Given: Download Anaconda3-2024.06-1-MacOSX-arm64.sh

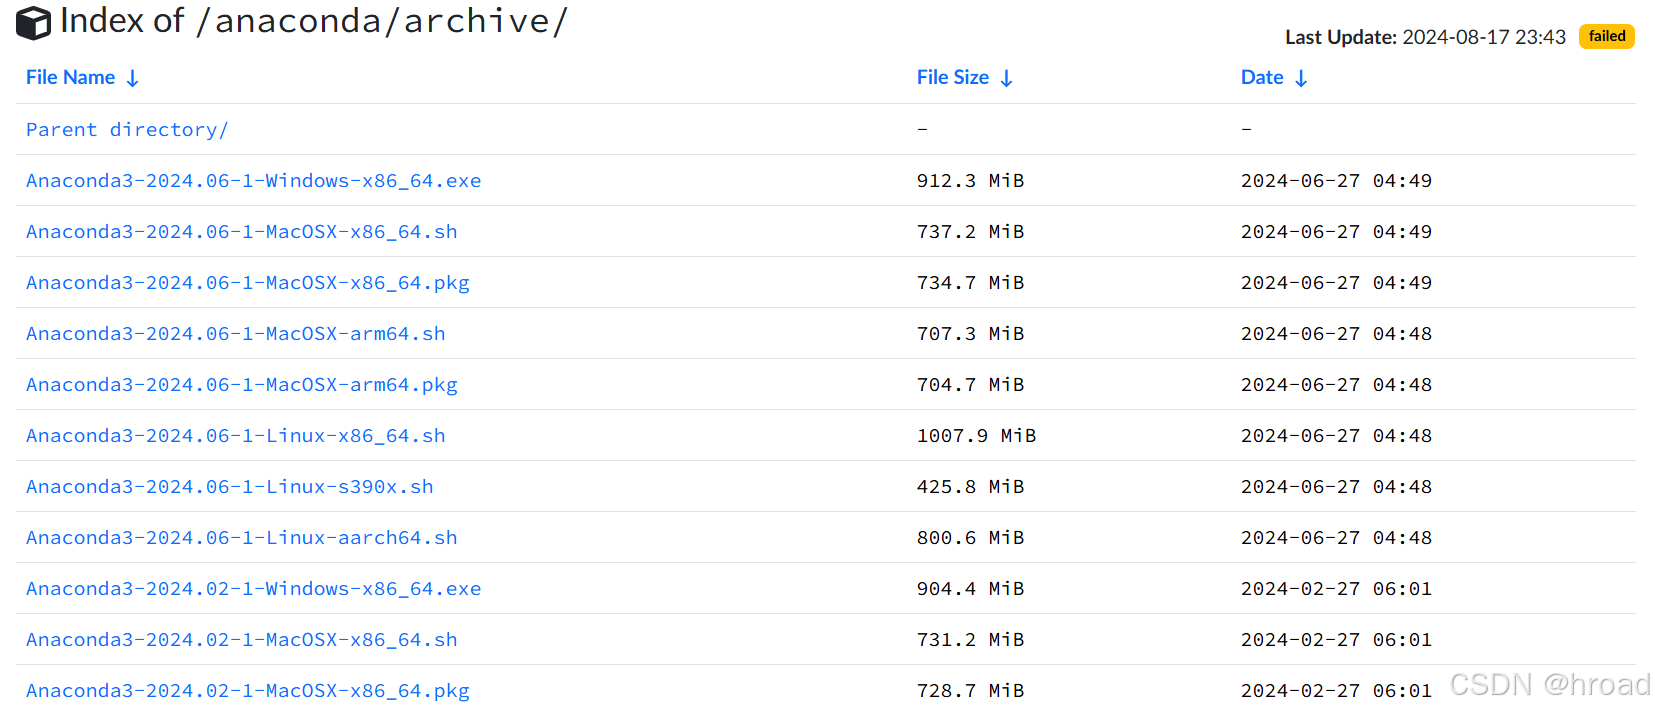Looking at the screenshot, I should 236,334.
